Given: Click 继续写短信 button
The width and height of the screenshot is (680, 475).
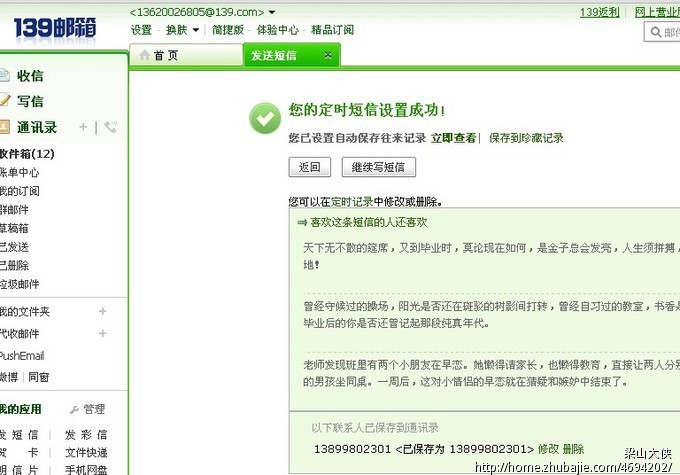Looking at the screenshot, I should point(379,167).
